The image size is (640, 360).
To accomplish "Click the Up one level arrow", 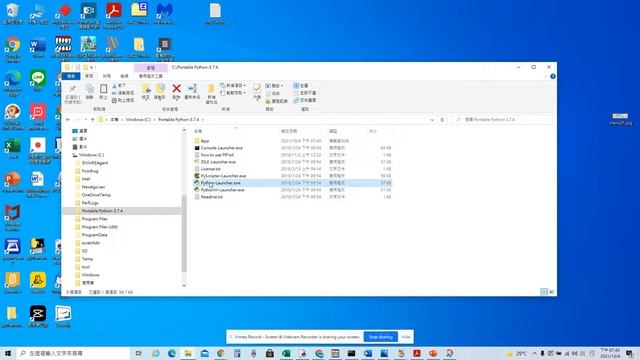I will (93, 120).
